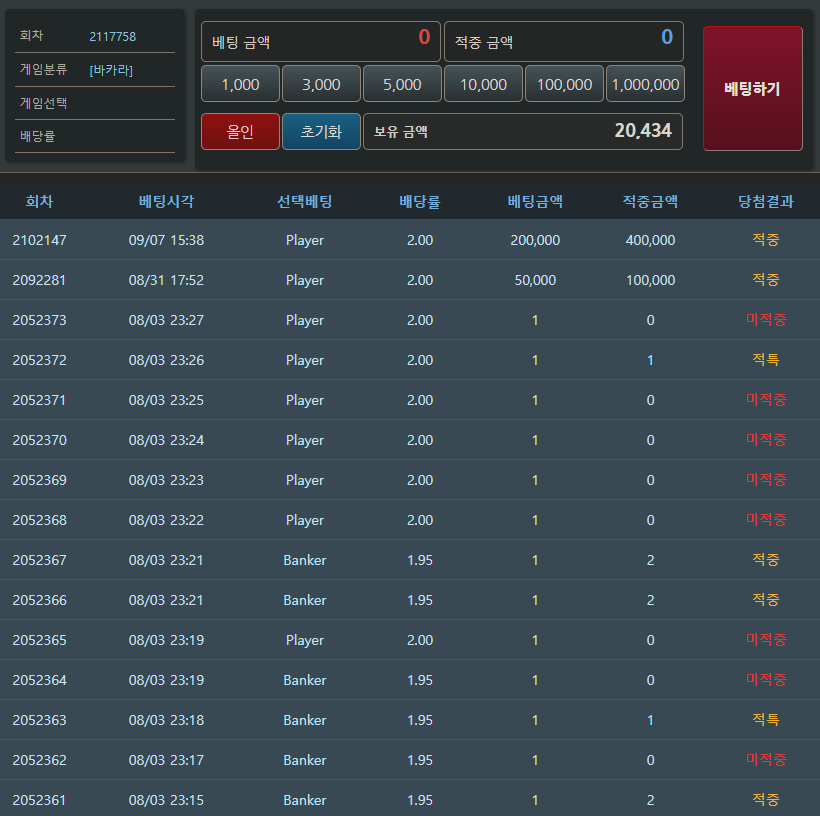The image size is (820, 816).
Task: Select round 2092281 row
Action: [410, 280]
